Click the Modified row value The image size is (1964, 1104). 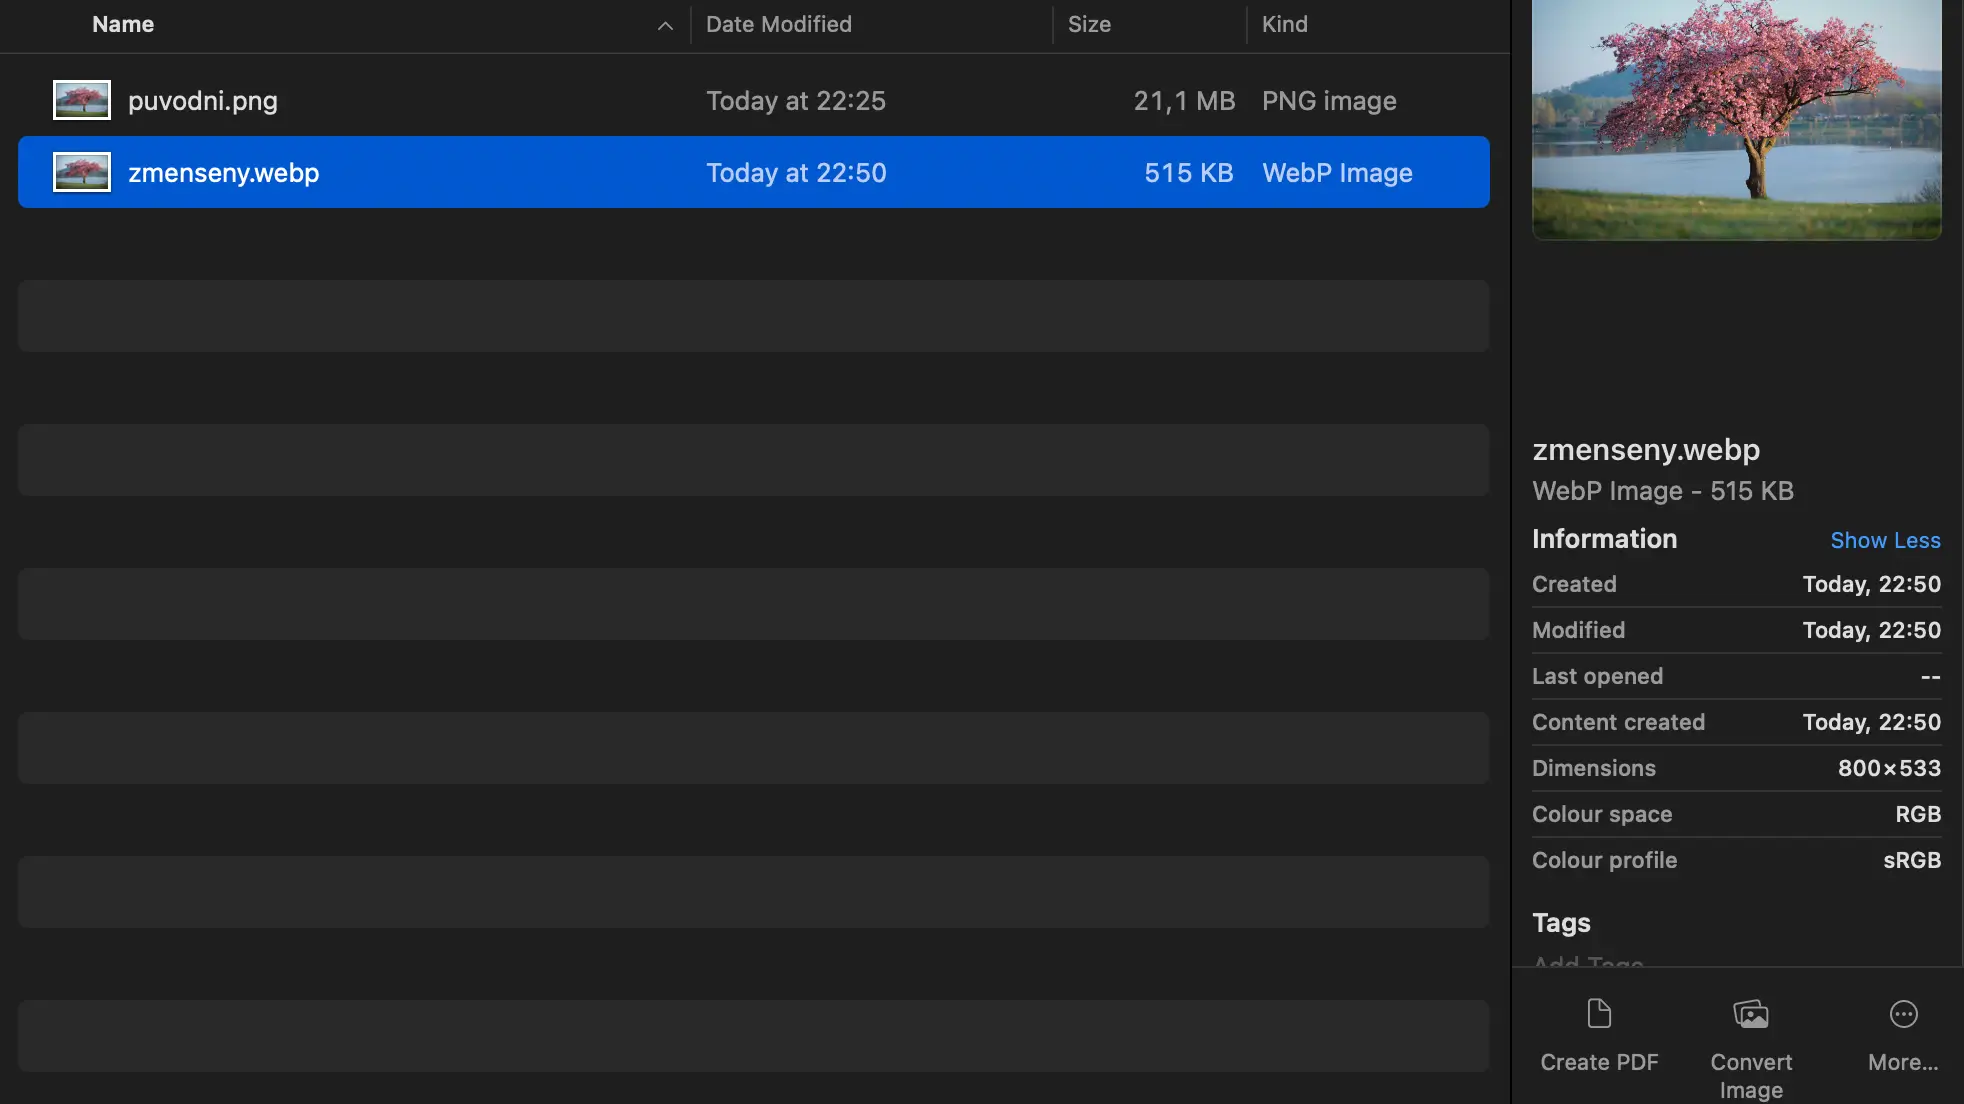click(x=1871, y=630)
